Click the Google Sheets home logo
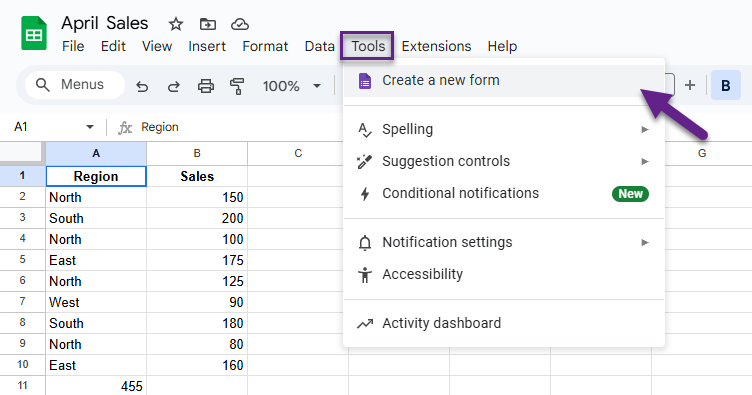Viewport: 752px width, 395px height. click(34, 33)
